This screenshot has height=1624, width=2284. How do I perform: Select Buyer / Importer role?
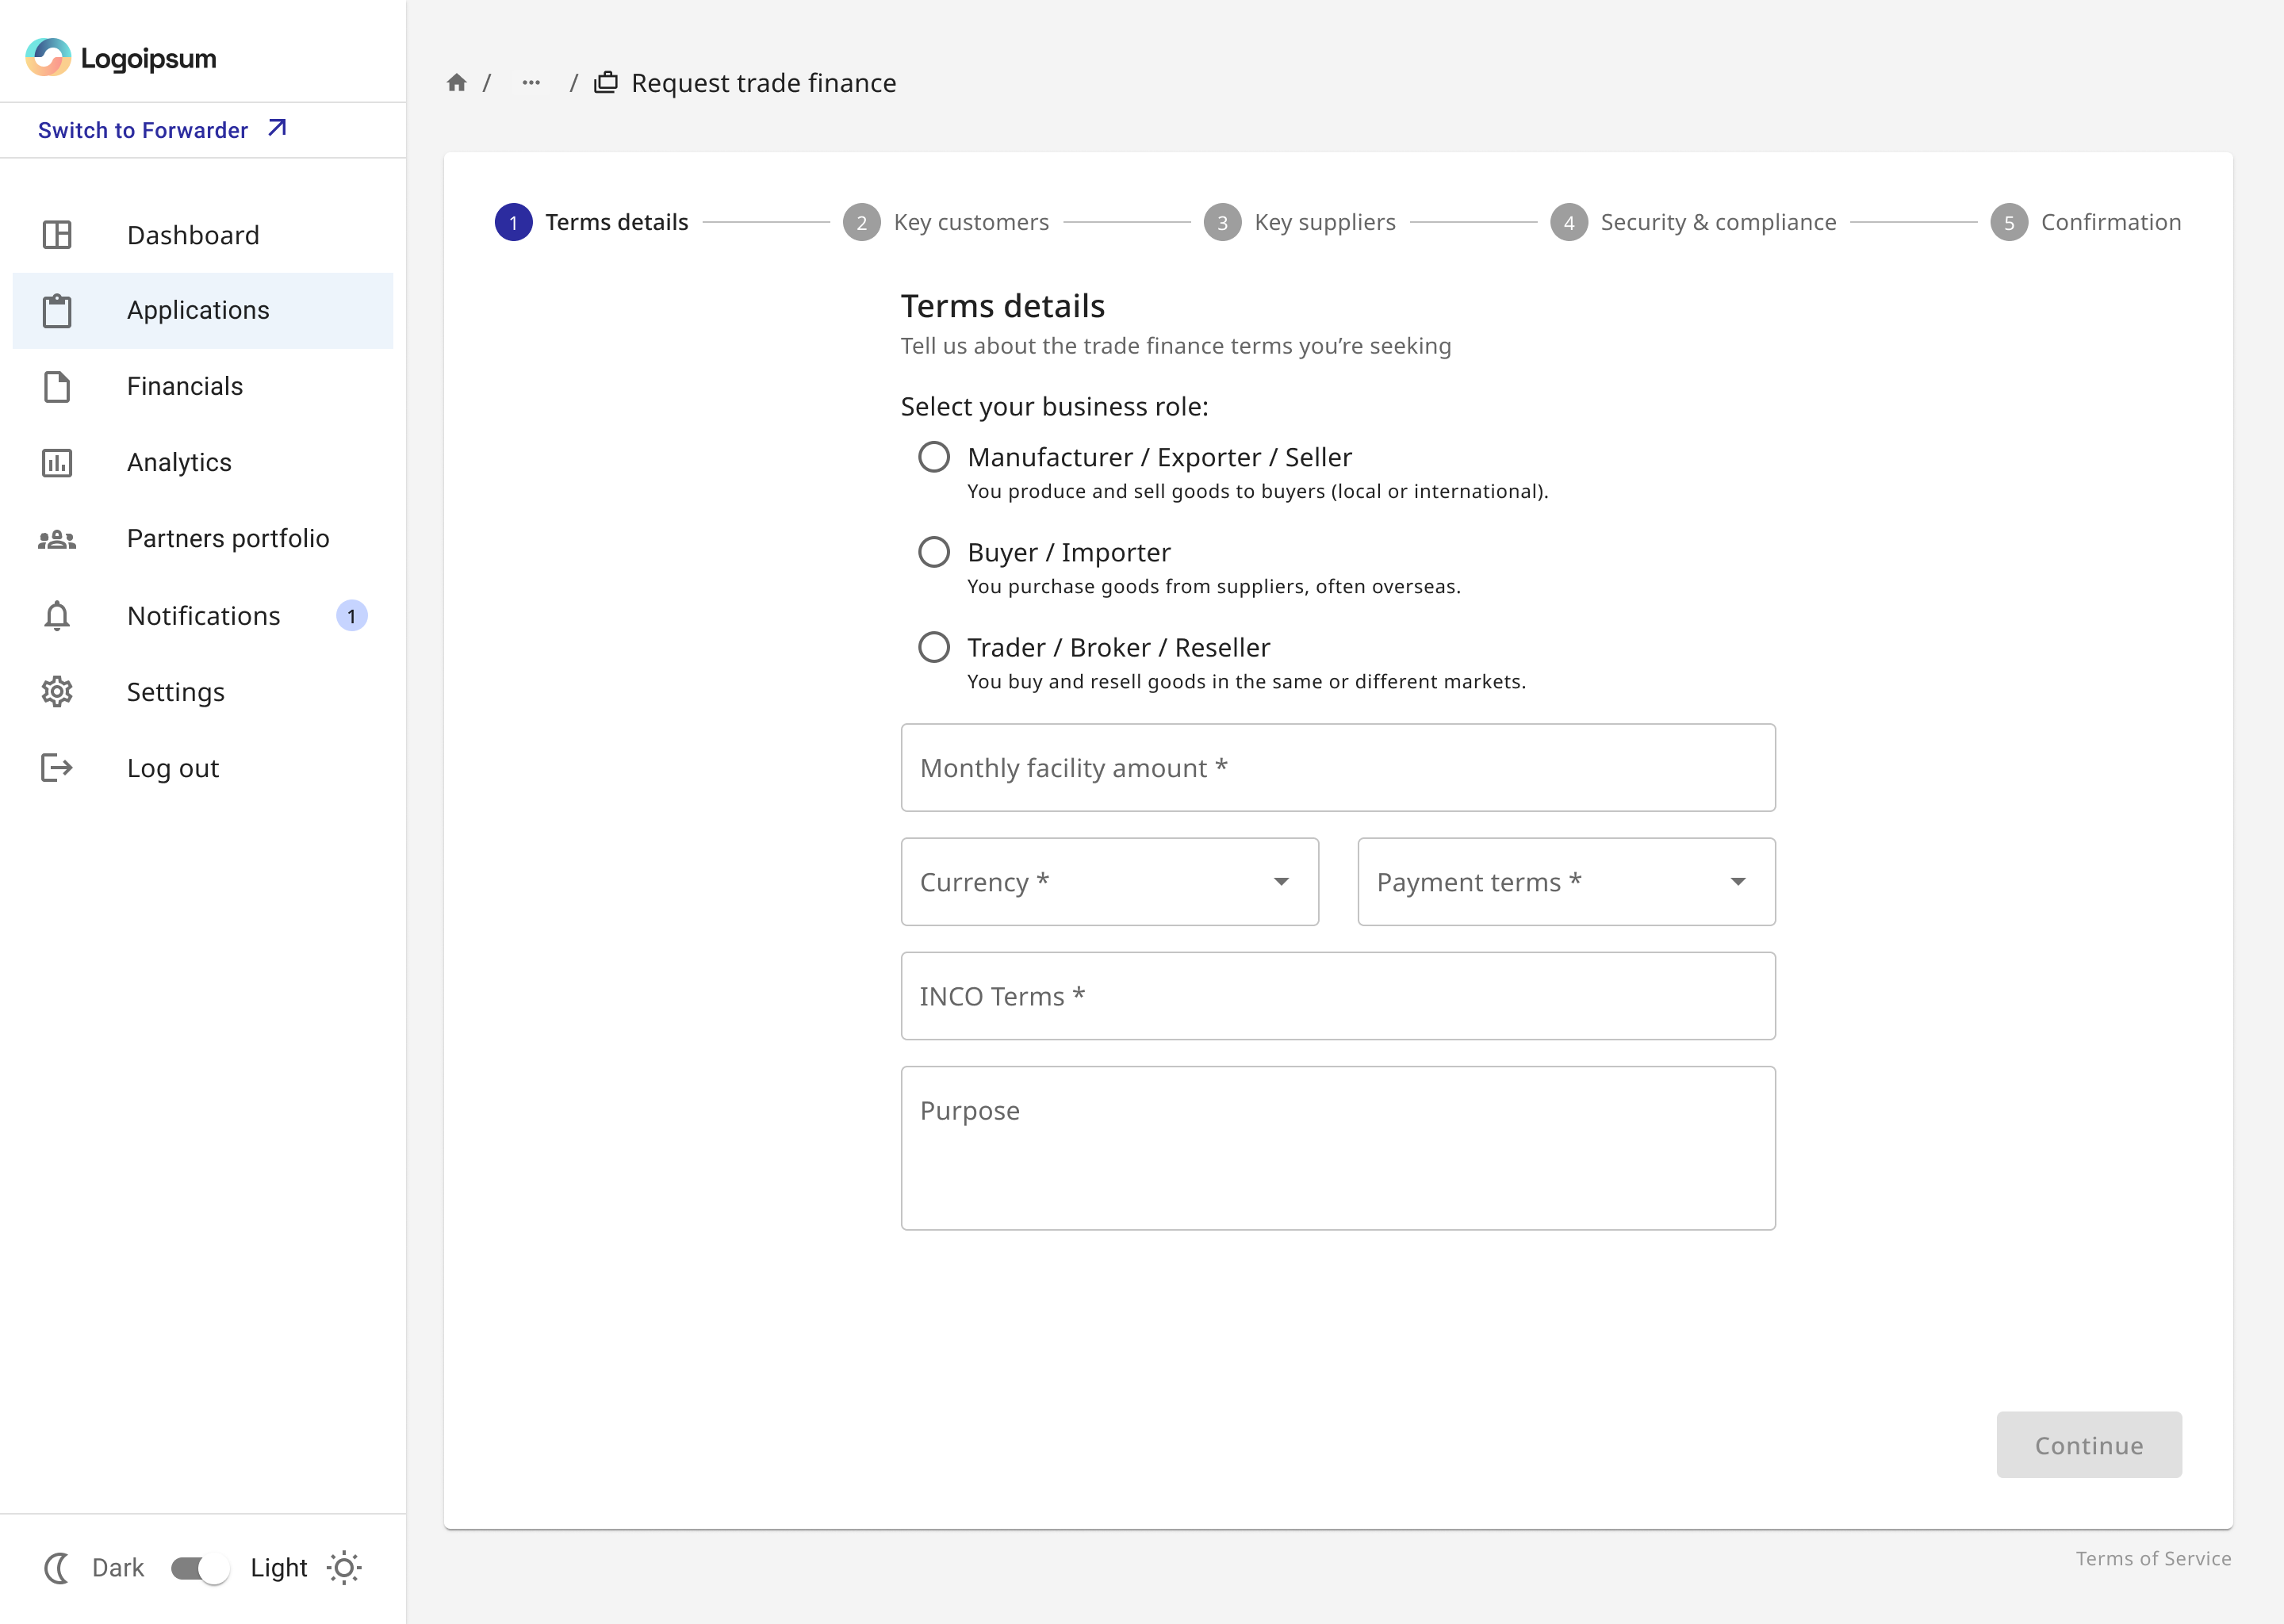[934, 552]
